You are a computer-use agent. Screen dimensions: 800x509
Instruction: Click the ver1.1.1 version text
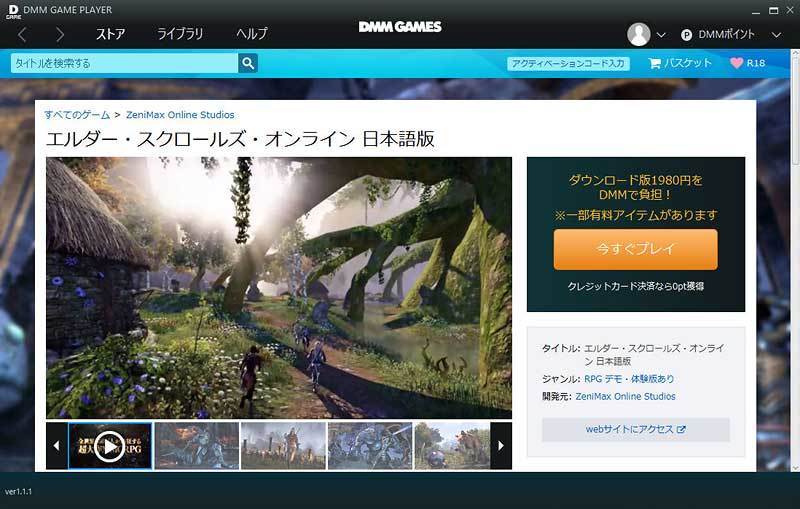click(18, 492)
